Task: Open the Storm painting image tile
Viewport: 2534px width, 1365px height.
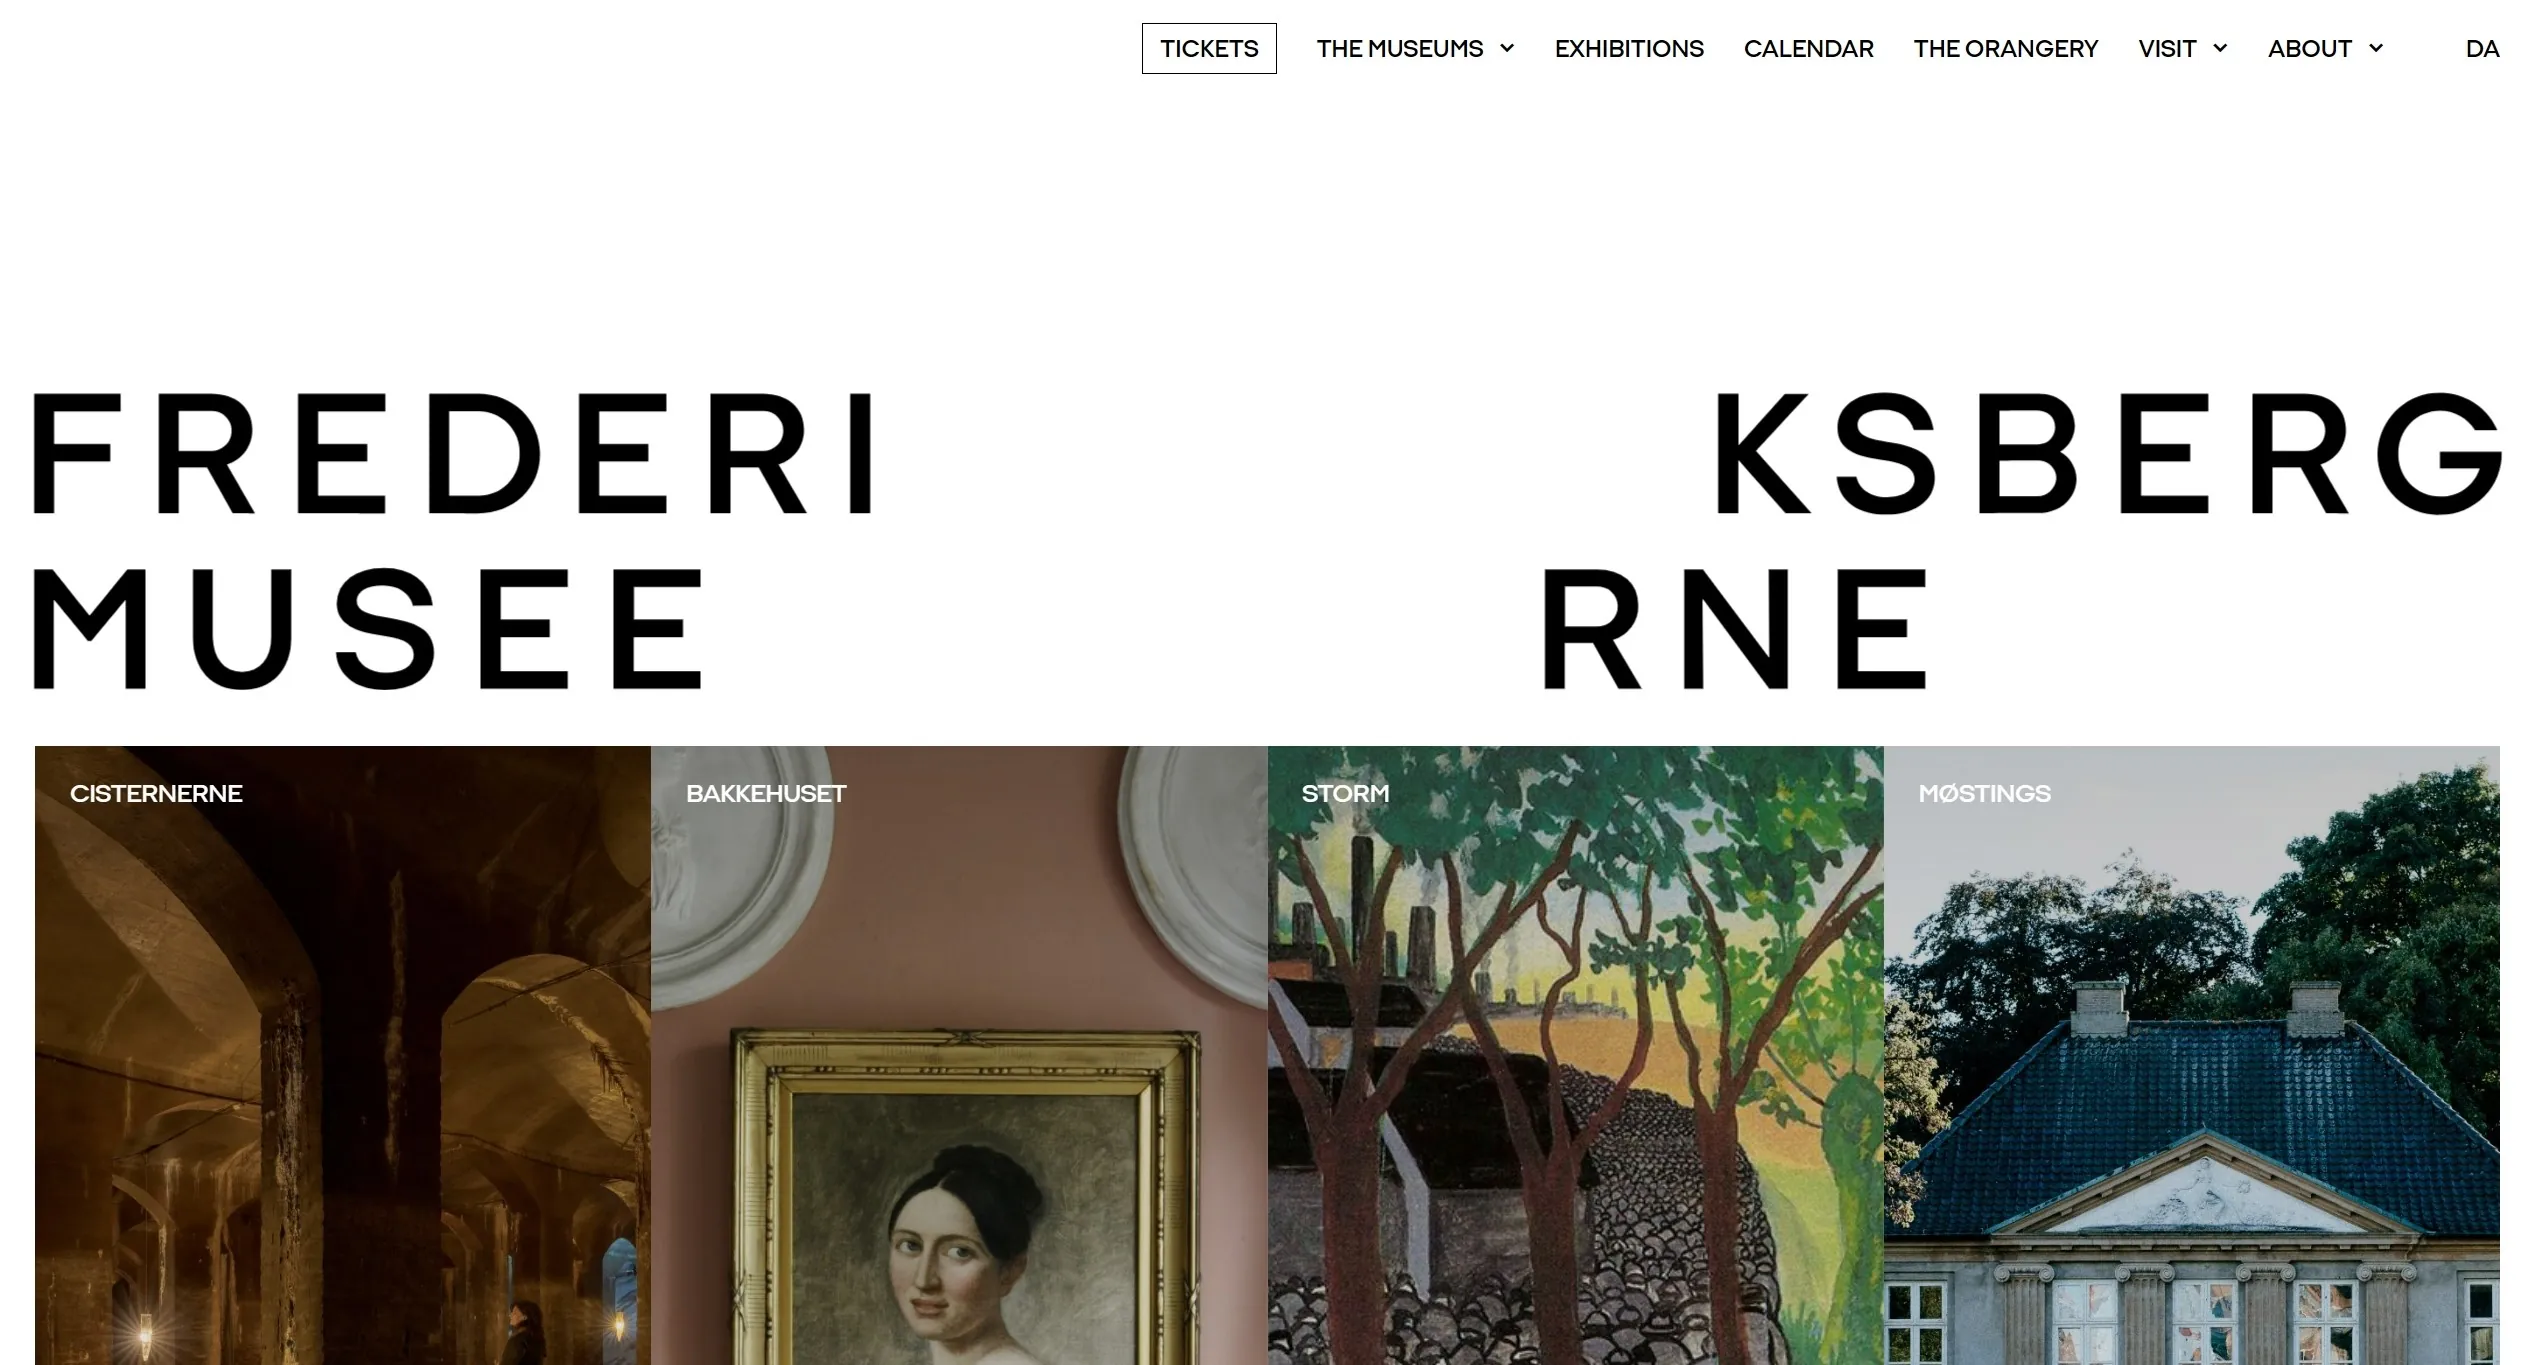Action: (1576, 1055)
